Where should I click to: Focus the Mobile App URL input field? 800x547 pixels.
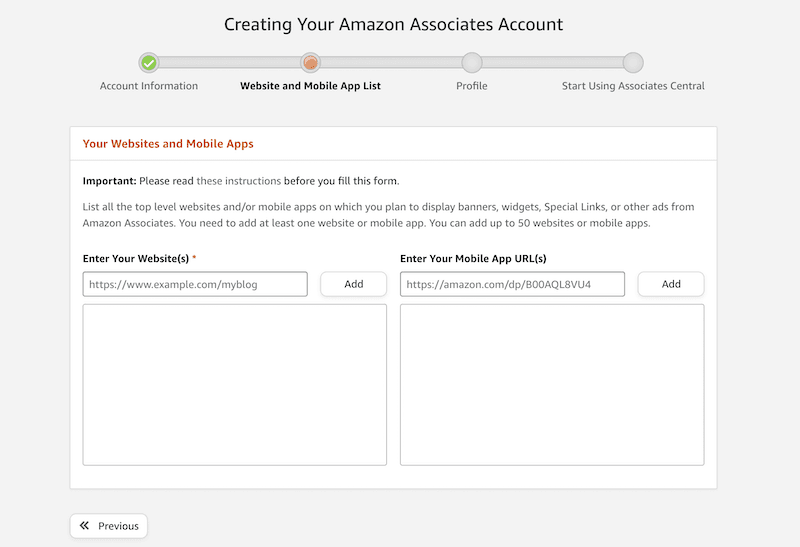pos(512,284)
